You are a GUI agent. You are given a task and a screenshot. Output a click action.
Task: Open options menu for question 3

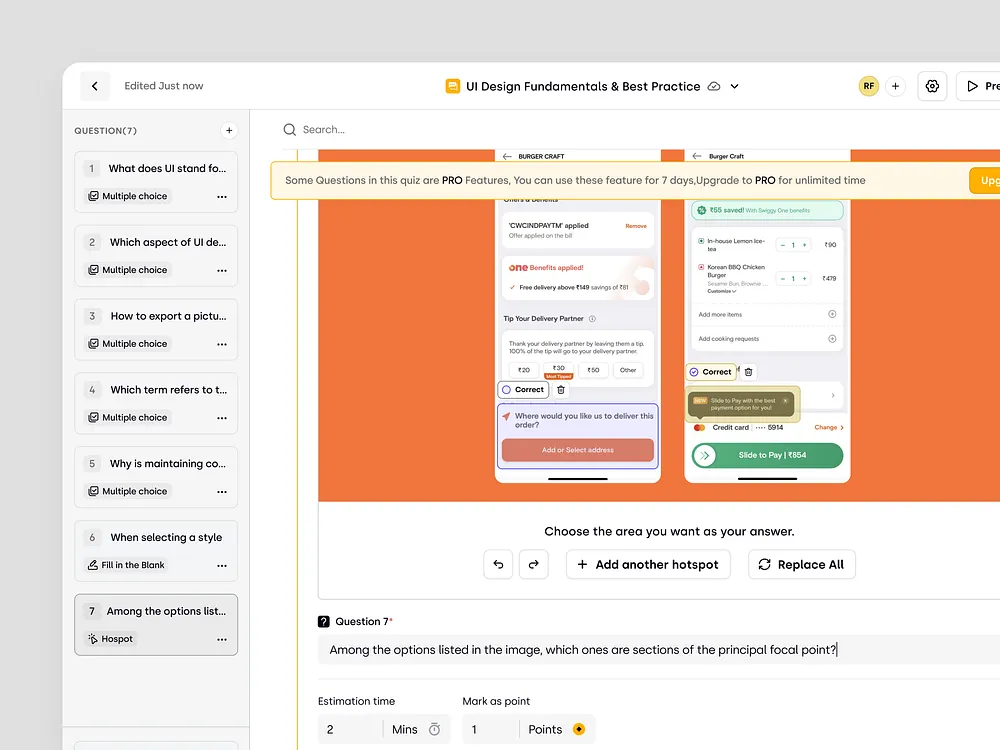point(222,344)
